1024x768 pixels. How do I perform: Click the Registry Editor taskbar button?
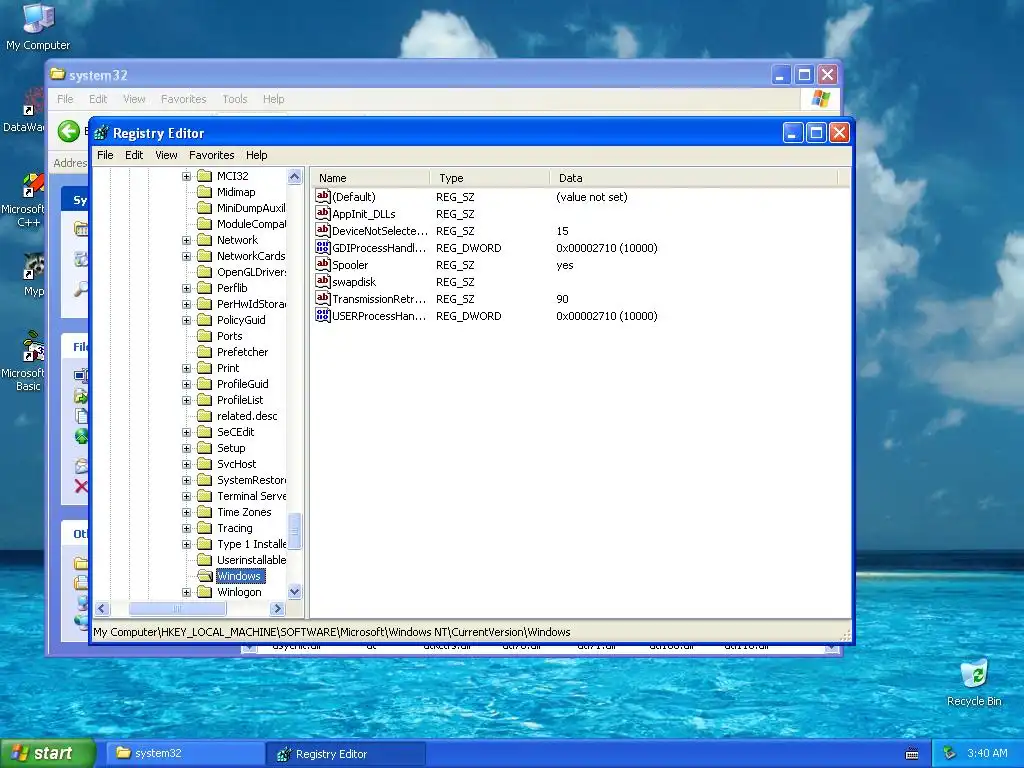tap(346, 754)
